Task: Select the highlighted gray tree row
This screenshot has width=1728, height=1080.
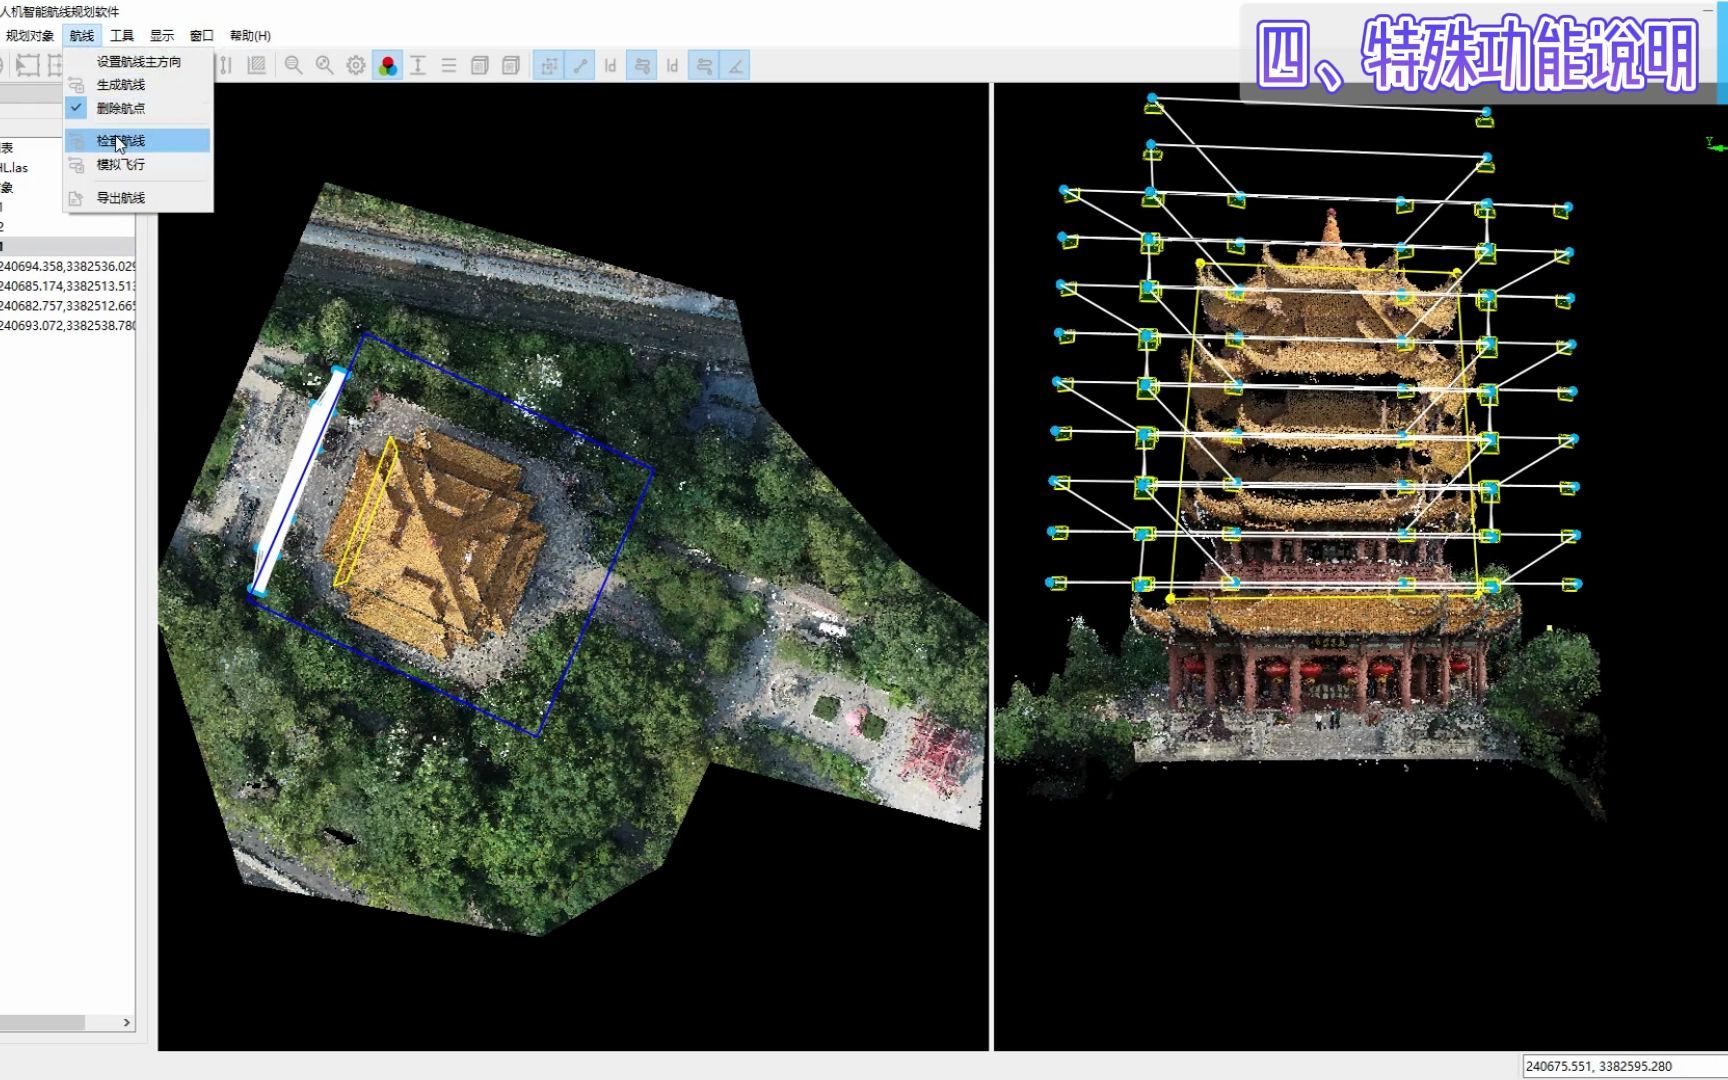Action: click(x=67, y=246)
